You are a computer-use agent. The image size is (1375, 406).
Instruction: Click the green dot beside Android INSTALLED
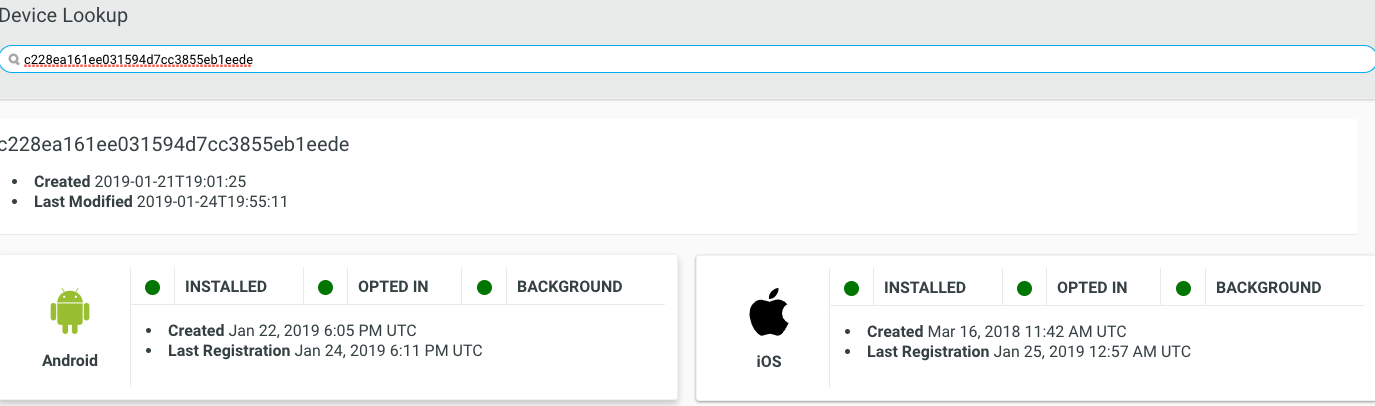[152, 288]
